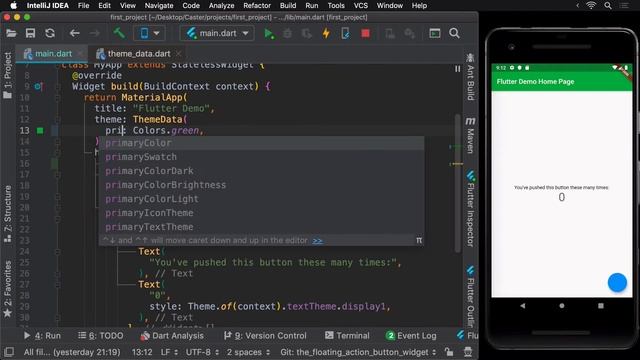Open Spotlight search in macOS menu bar
Screen dimensions: 640x360
pos(608,6)
